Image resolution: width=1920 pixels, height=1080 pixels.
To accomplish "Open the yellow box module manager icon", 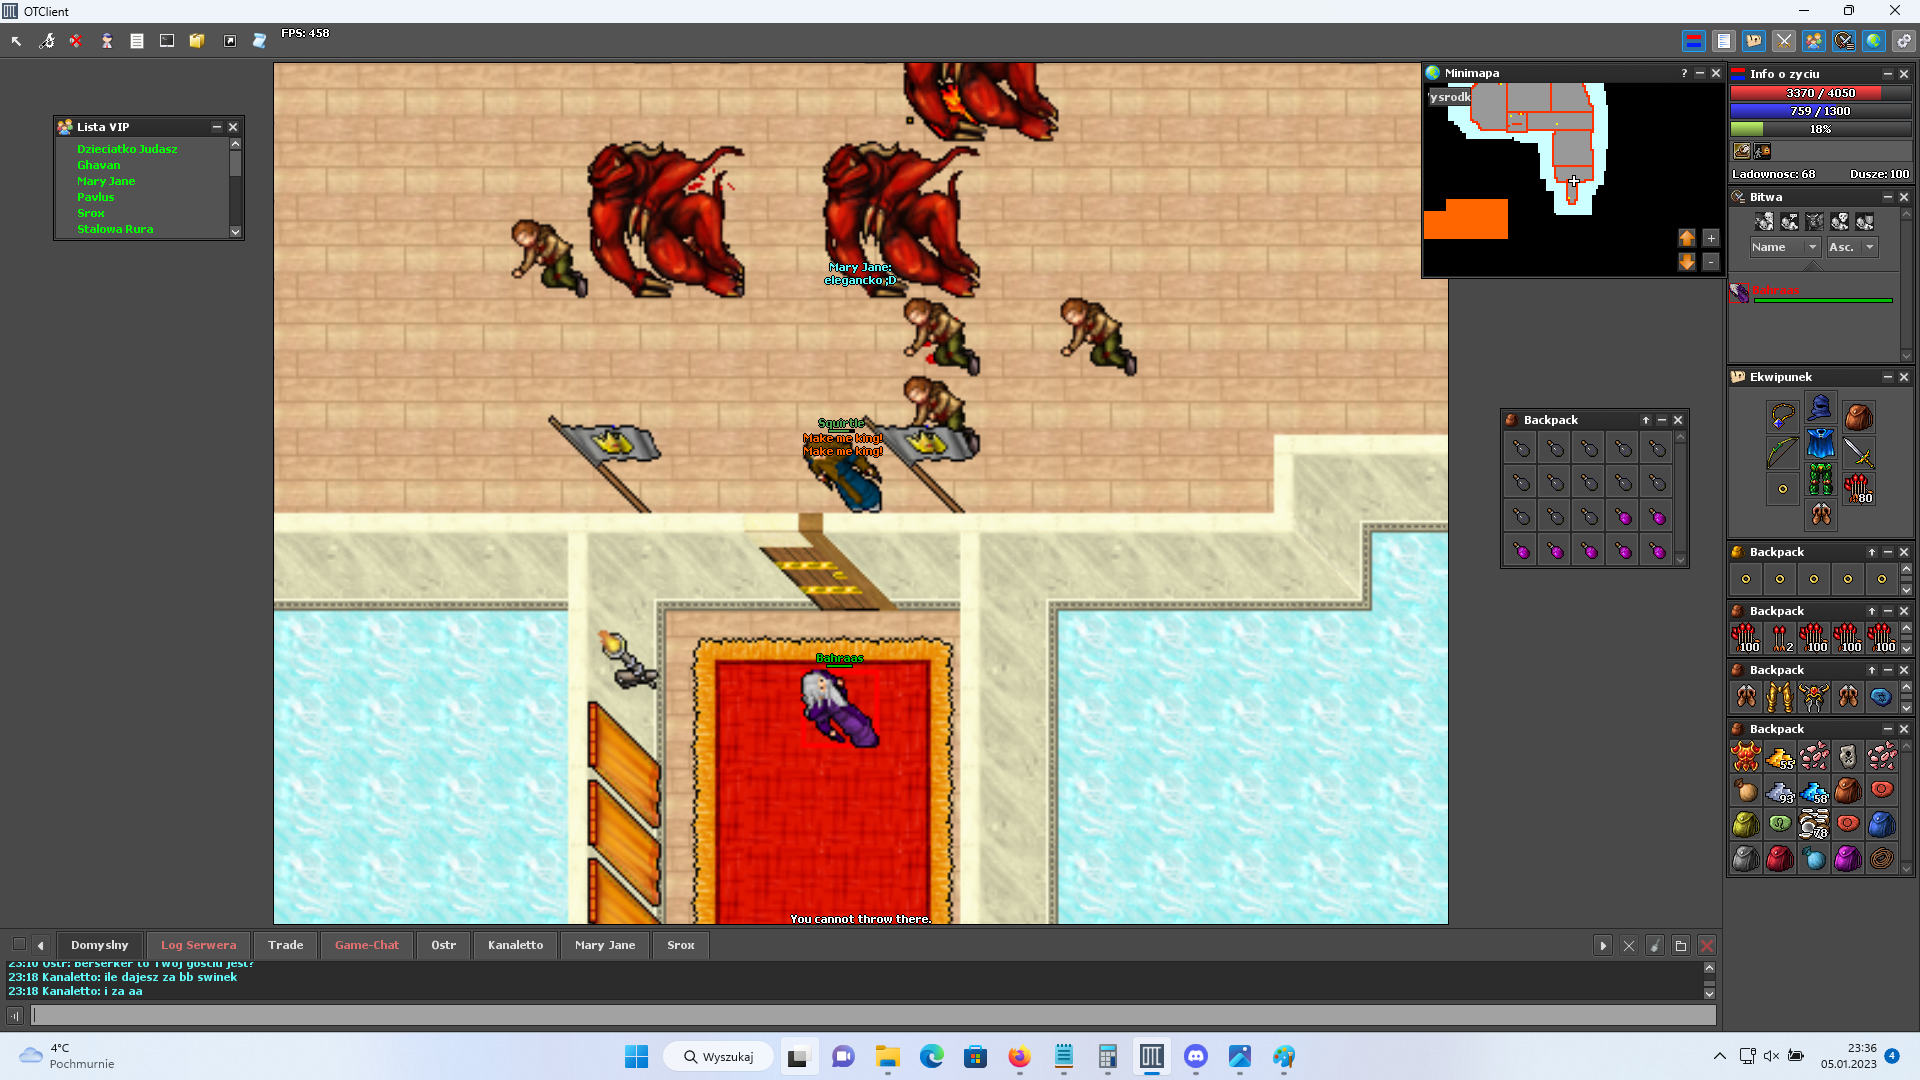I will [x=197, y=41].
